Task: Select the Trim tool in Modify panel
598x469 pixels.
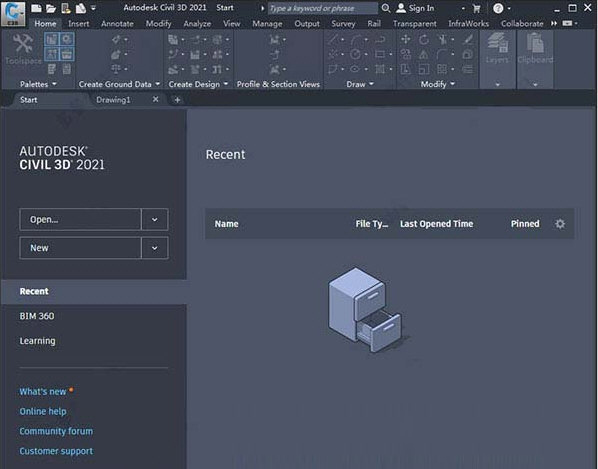Action: click(442, 39)
